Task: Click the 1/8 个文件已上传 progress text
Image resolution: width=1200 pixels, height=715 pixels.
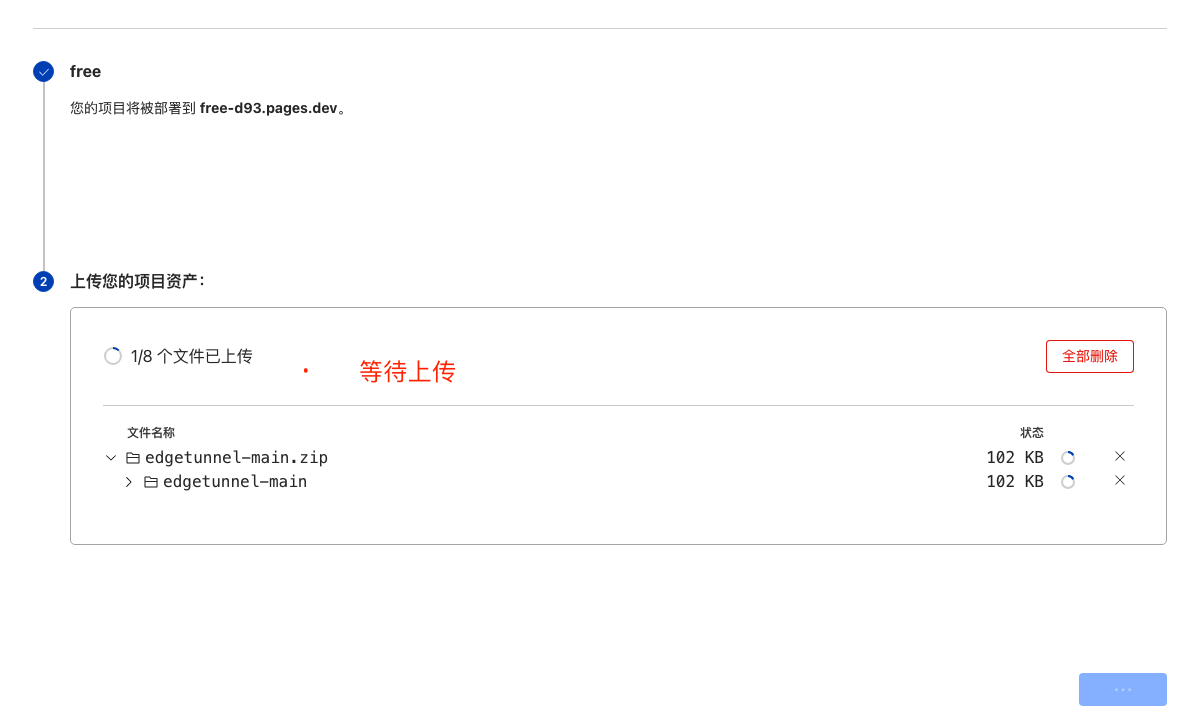Action: point(192,356)
